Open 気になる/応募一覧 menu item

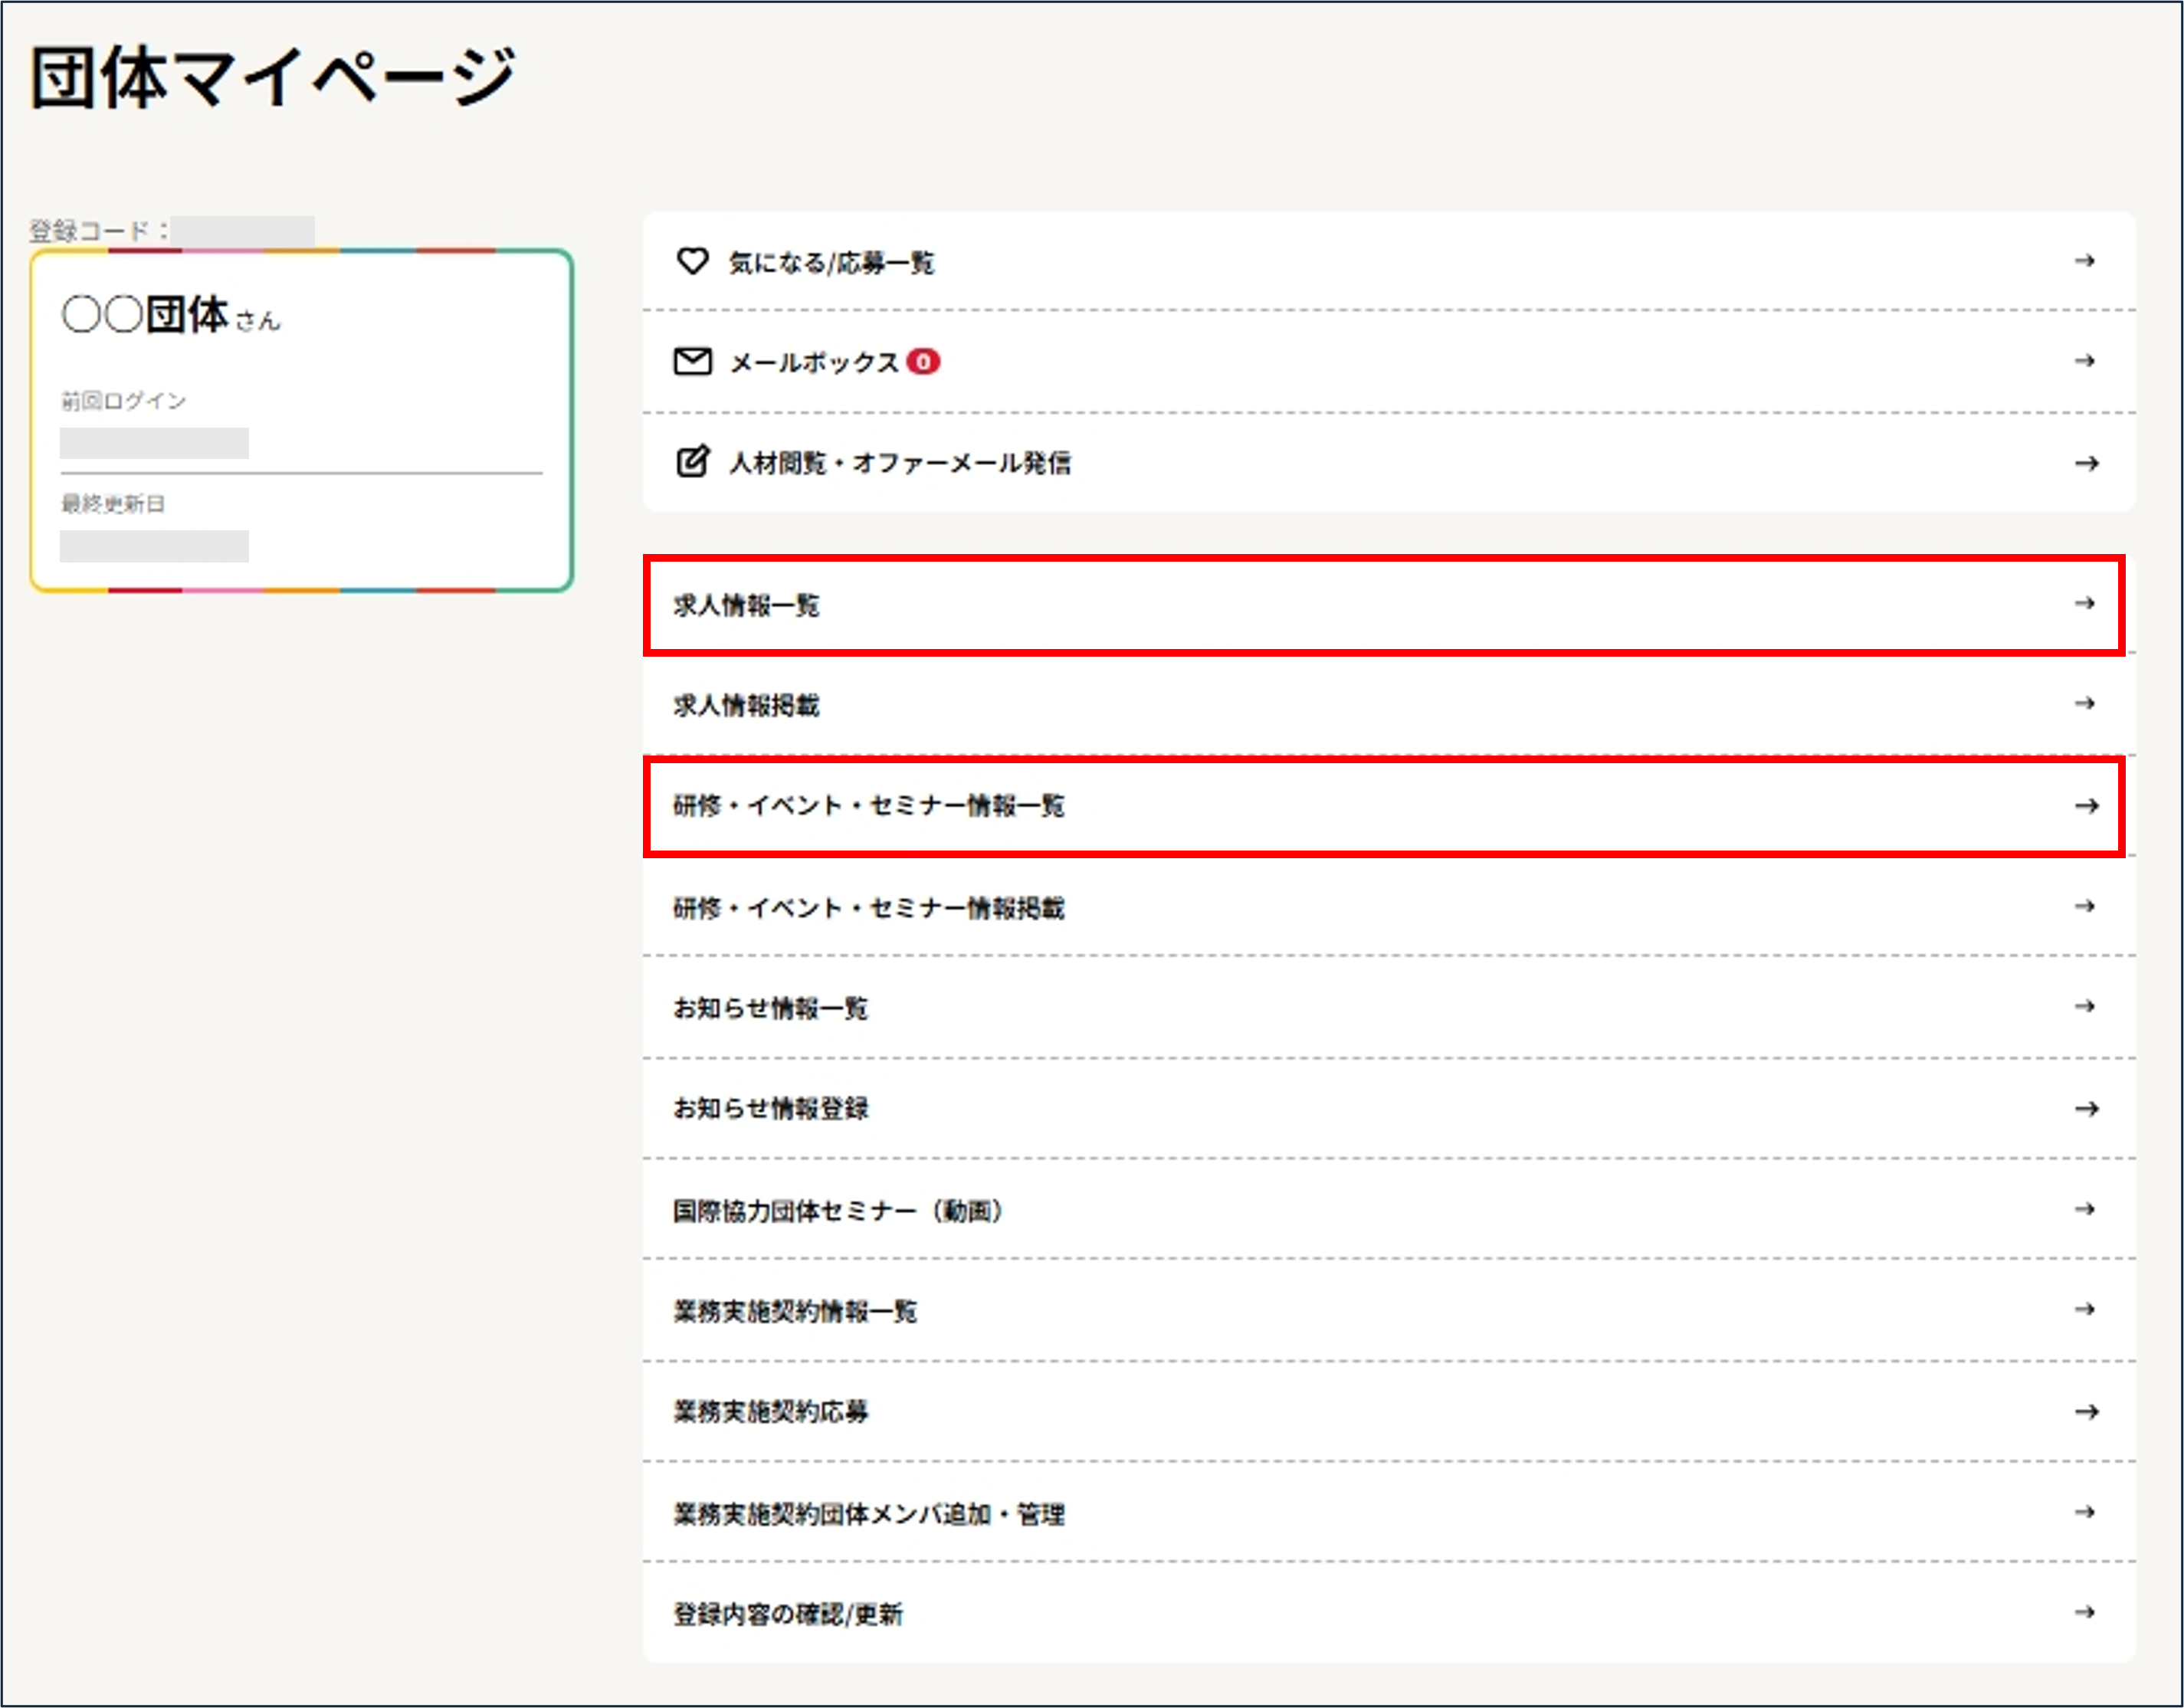831,263
